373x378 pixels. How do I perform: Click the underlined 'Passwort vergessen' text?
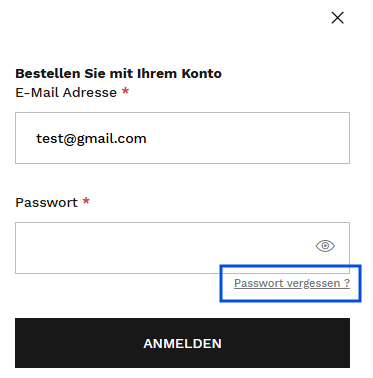287,283
